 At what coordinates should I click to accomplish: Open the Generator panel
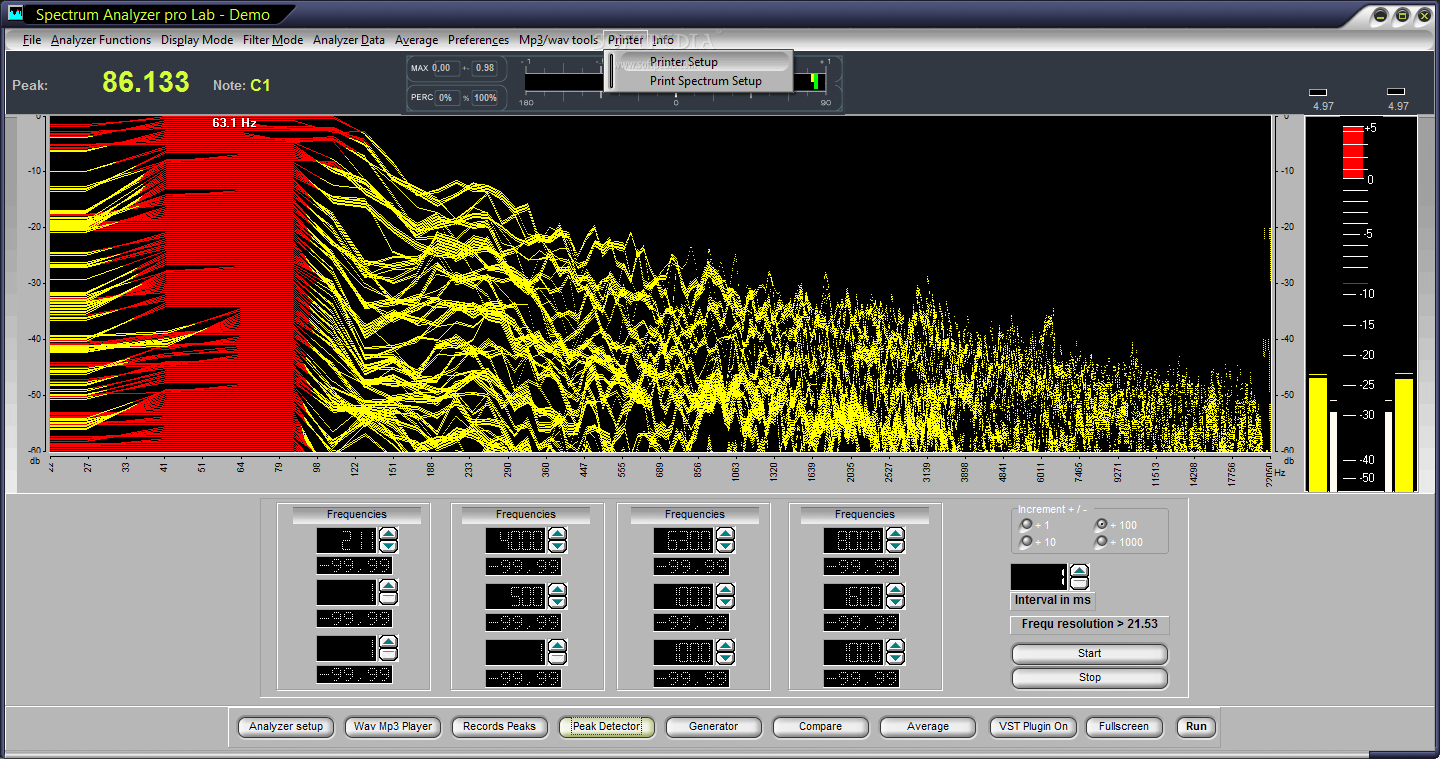click(713, 727)
